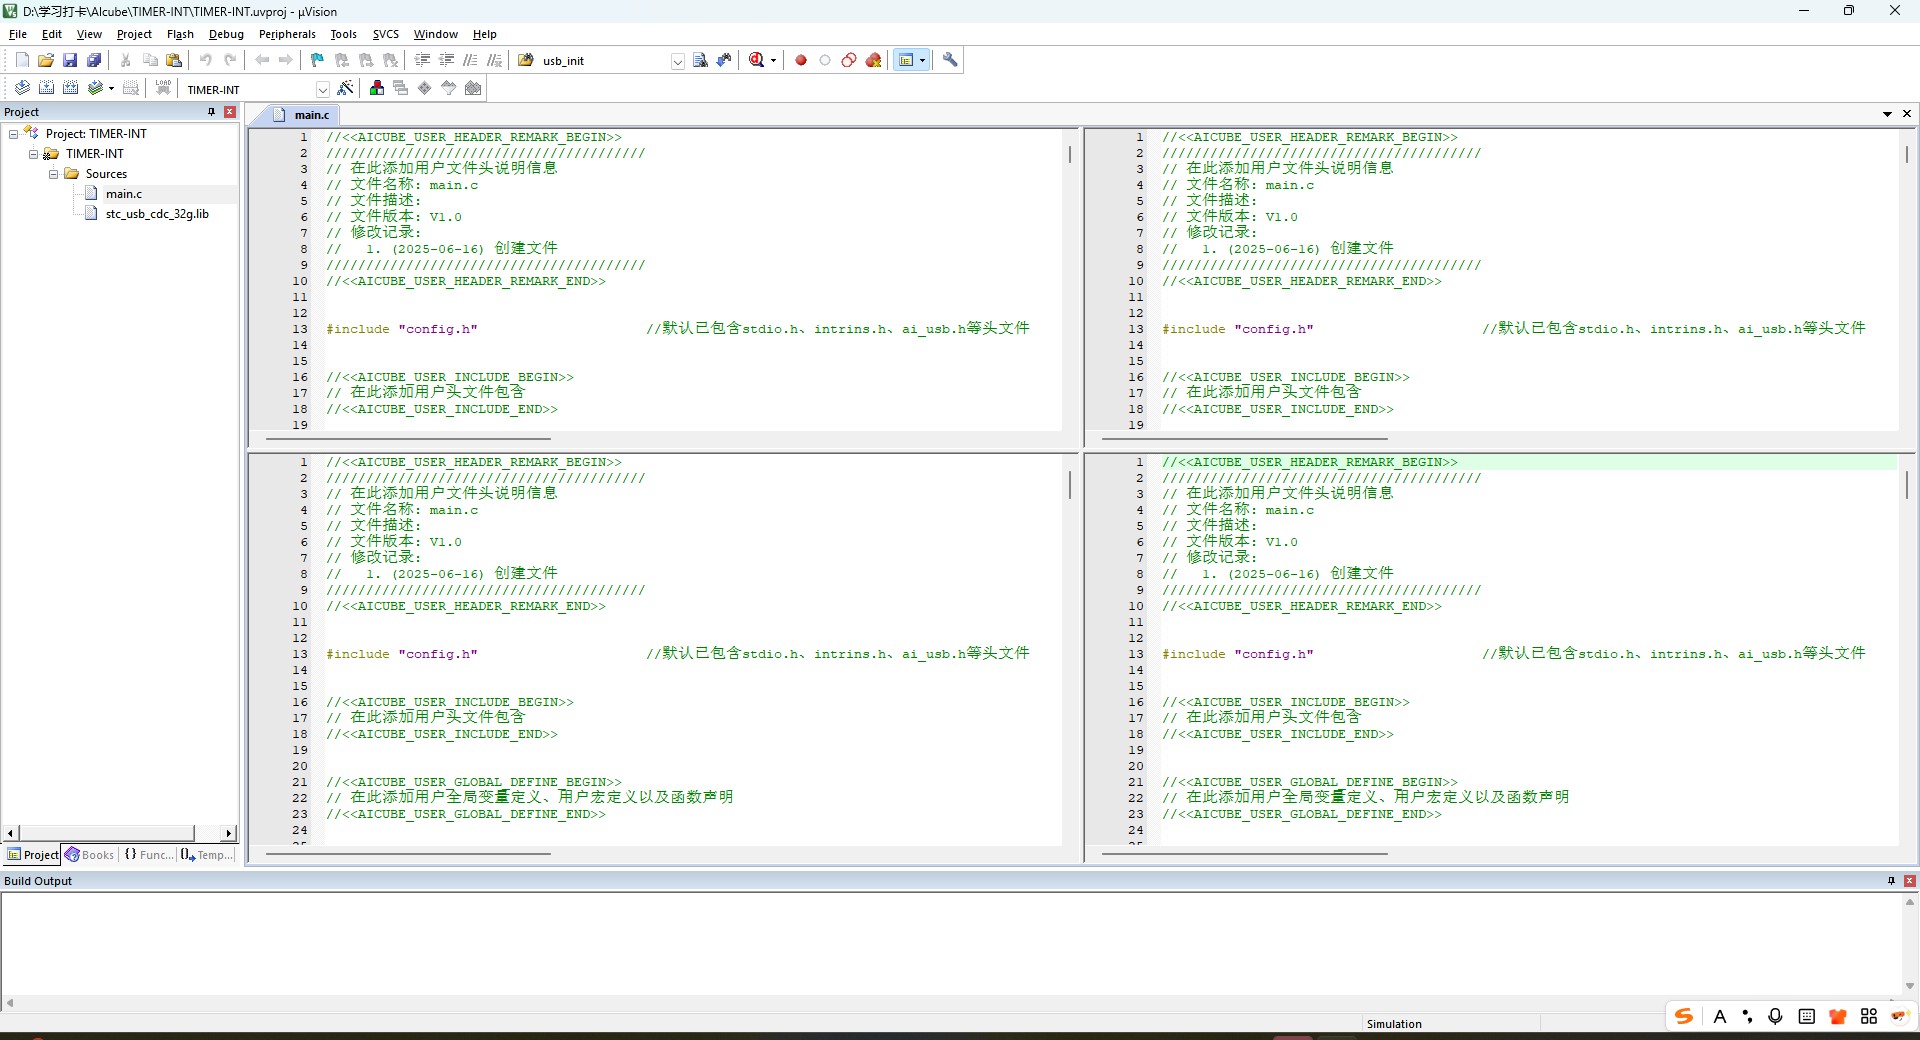This screenshot has height=1040, width=1920.
Task: Open Options for Target magic wand icon
Action: [346, 88]
